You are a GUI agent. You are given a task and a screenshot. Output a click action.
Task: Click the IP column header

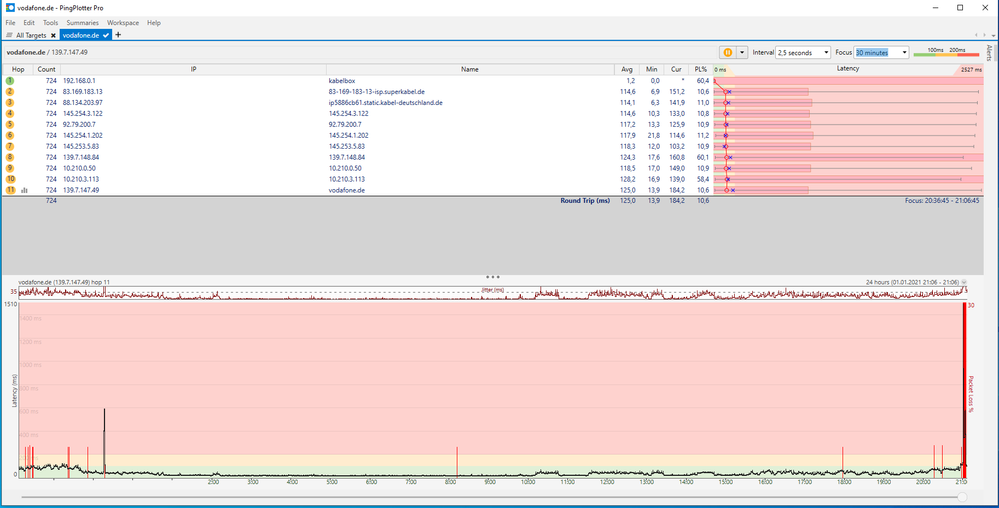193,69
